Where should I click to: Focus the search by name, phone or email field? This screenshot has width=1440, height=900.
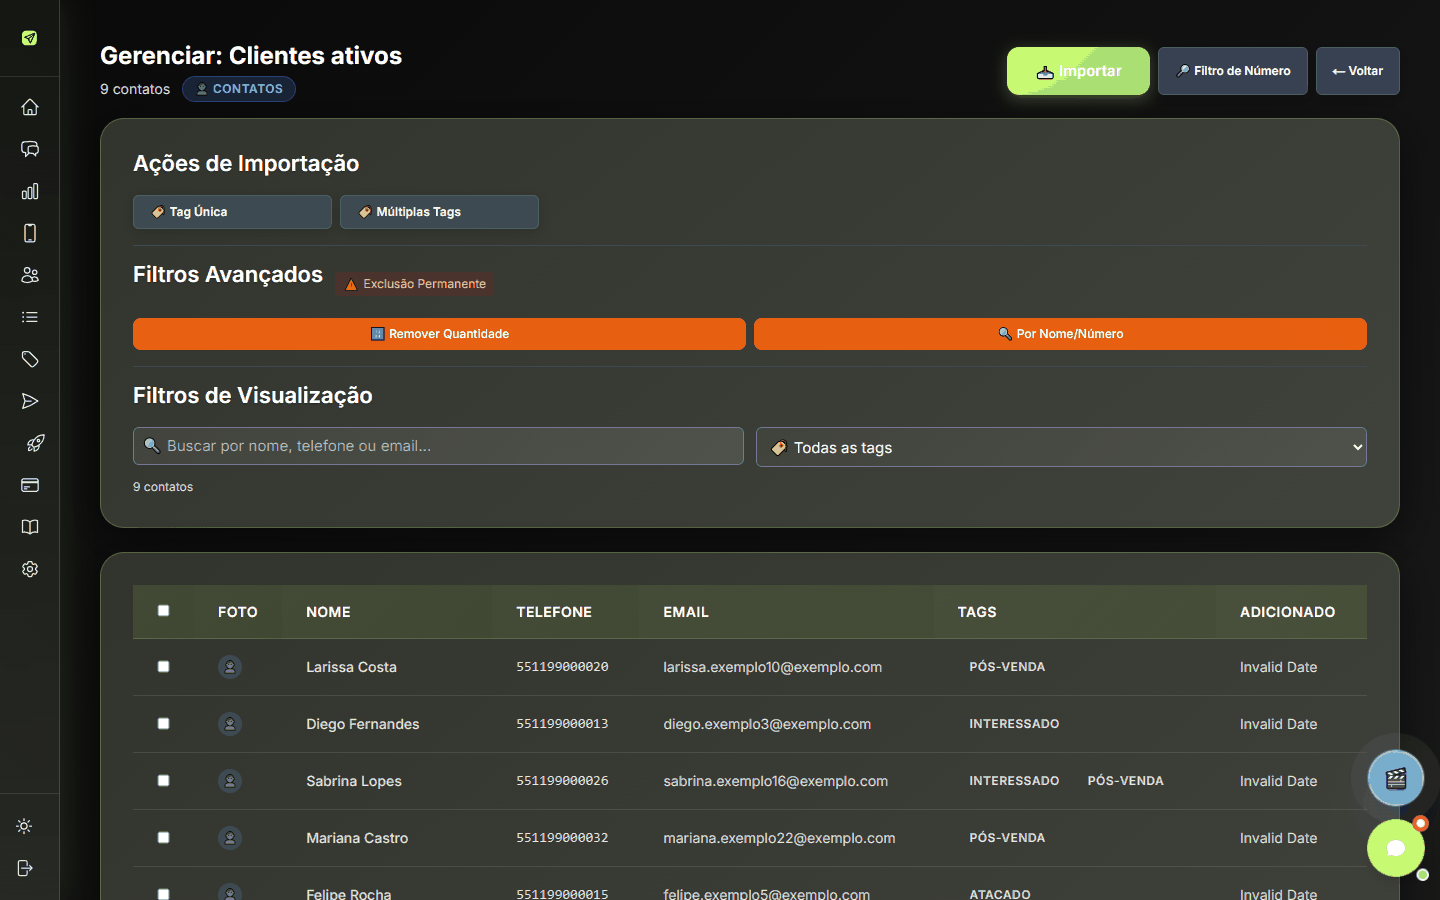point(438,446)
